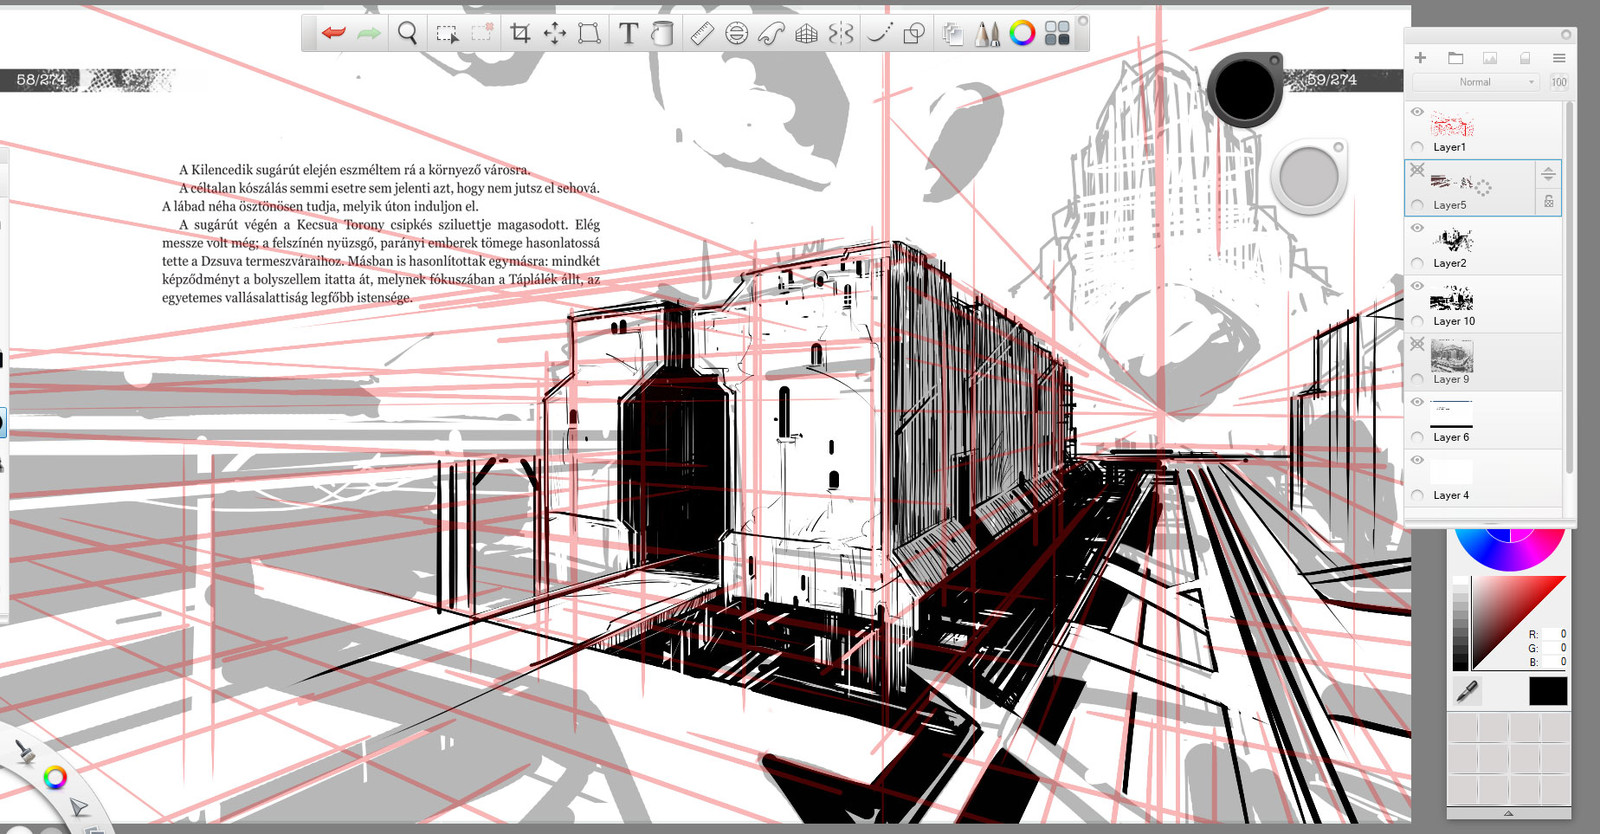Viewport: 1600px width, 834px height.
Task: Show Layer 9 using its crossed eye icon
Action: coord(1417,344)
